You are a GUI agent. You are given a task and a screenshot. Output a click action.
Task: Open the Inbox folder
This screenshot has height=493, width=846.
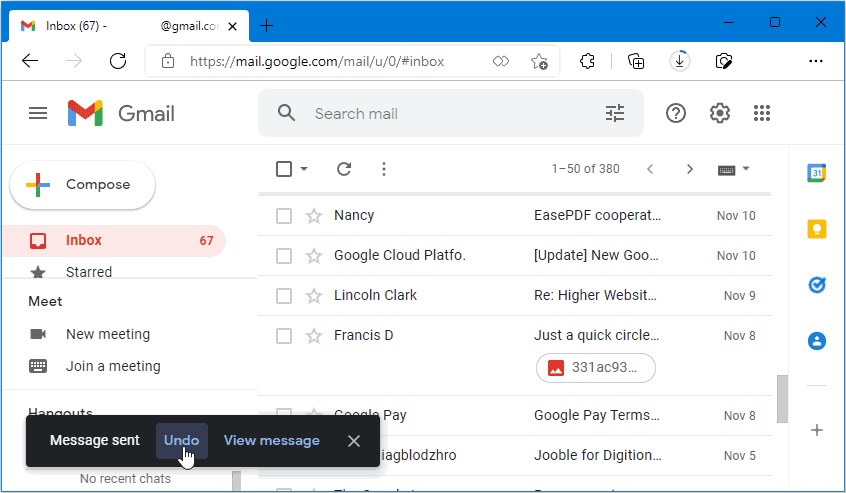point(114,241)
